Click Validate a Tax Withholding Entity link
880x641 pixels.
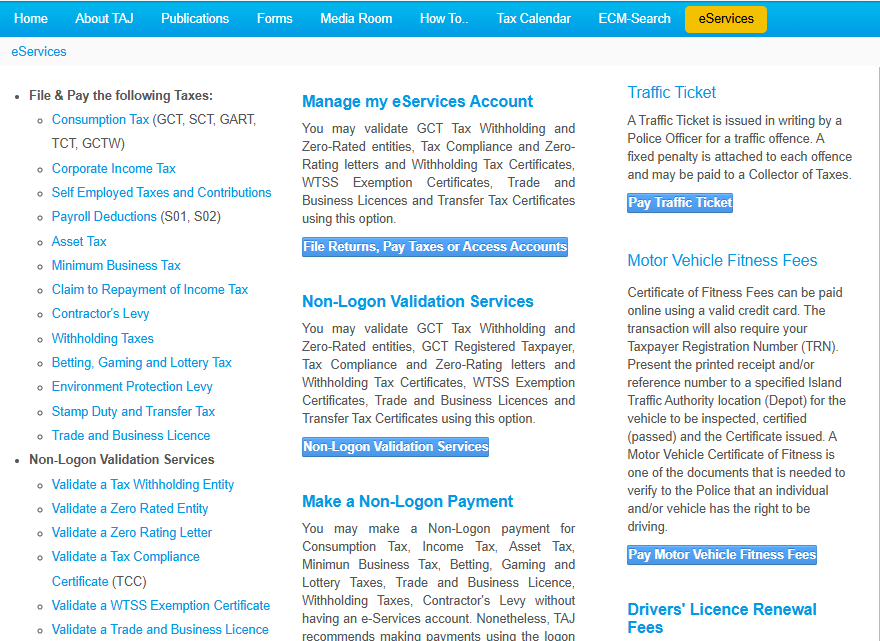click(x=143, y=485)
